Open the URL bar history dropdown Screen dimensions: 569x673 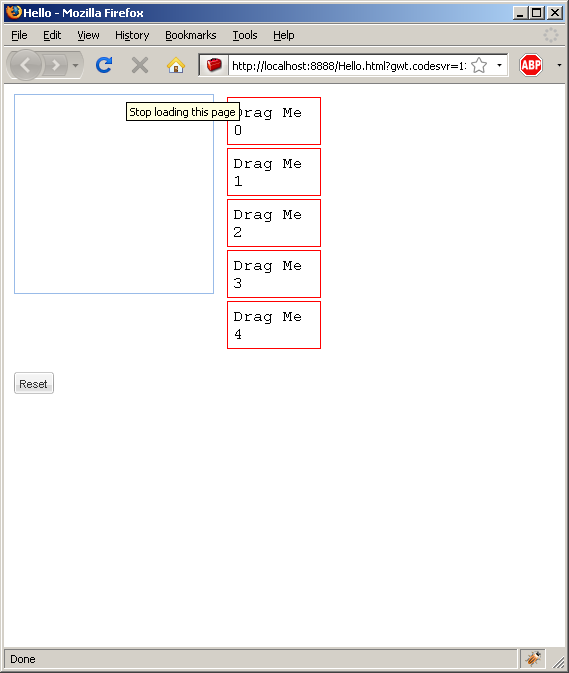pos(499,65)
